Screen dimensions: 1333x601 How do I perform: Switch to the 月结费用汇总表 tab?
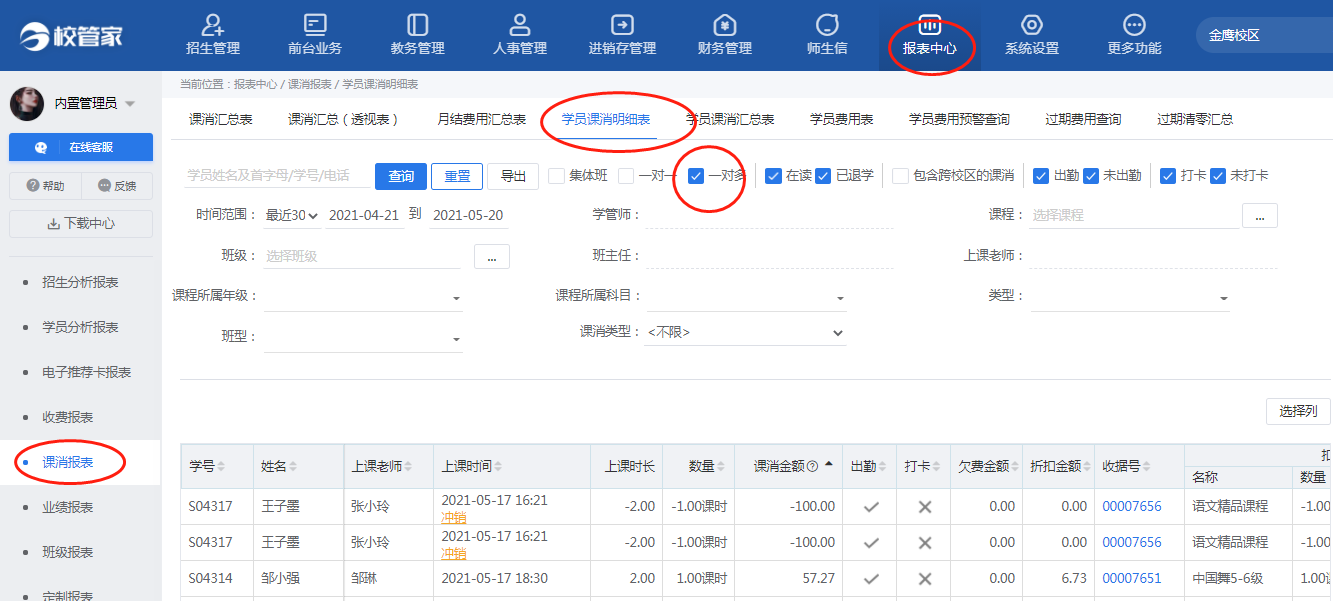coord(482,119)
